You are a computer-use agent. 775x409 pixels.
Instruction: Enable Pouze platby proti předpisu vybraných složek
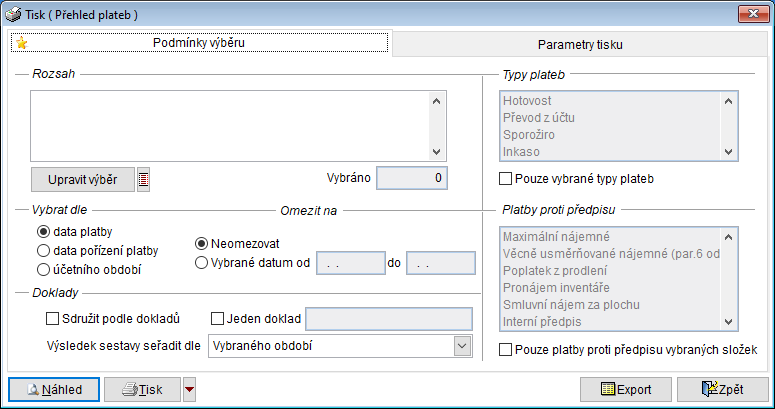coord(506,350)
